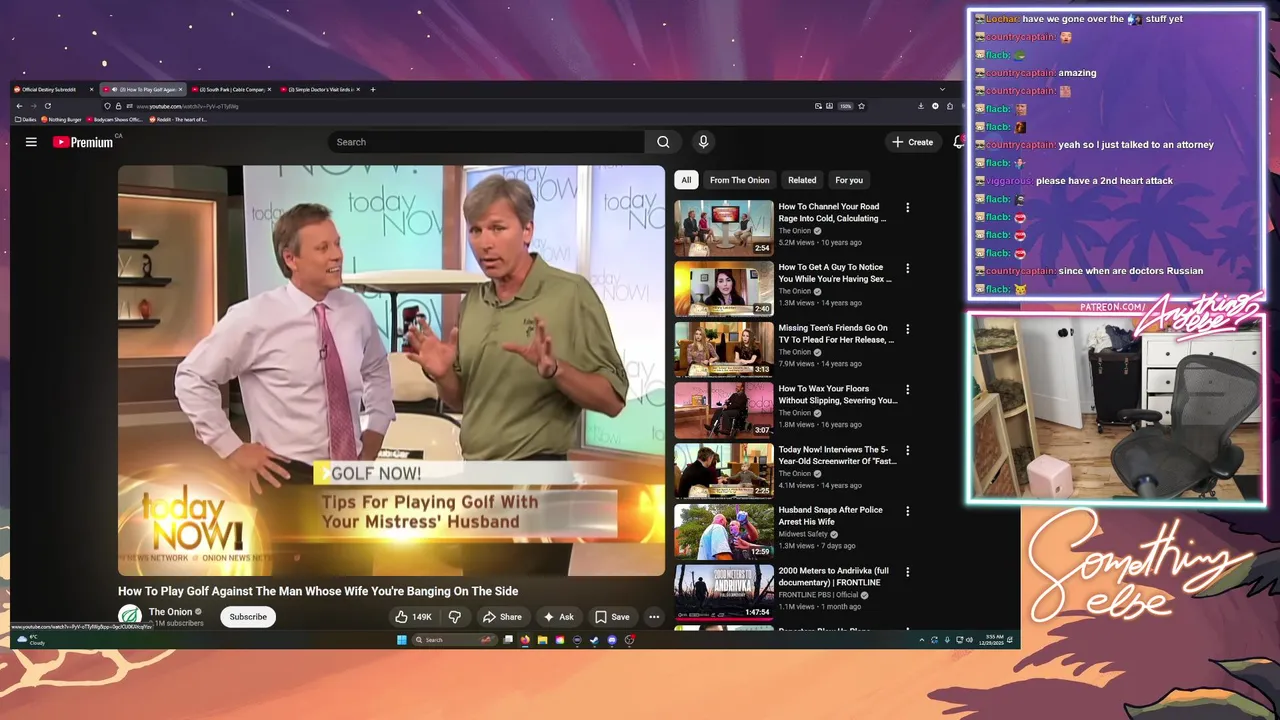Open Discord from the taskbar
Image resolution: width=1280 pixels, height=720 pixels.
612,640
